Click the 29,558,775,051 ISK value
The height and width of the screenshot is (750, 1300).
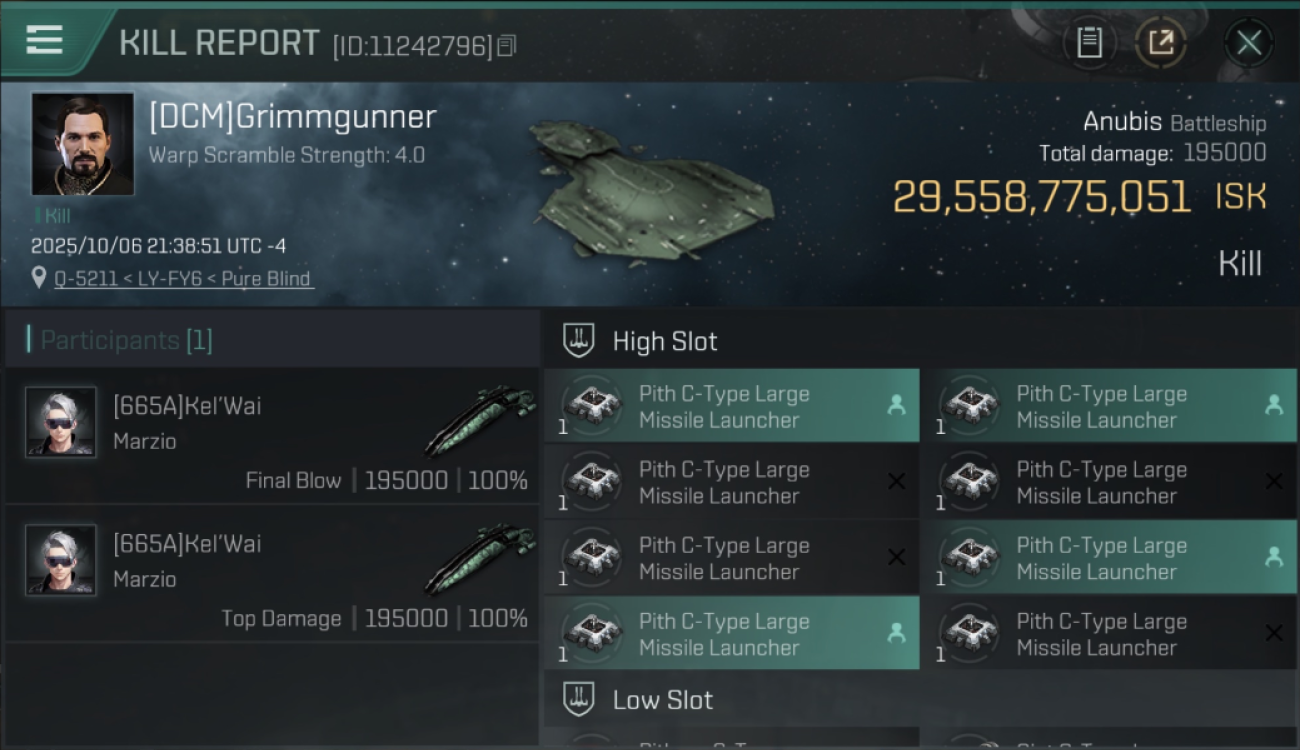point(1041,197)
